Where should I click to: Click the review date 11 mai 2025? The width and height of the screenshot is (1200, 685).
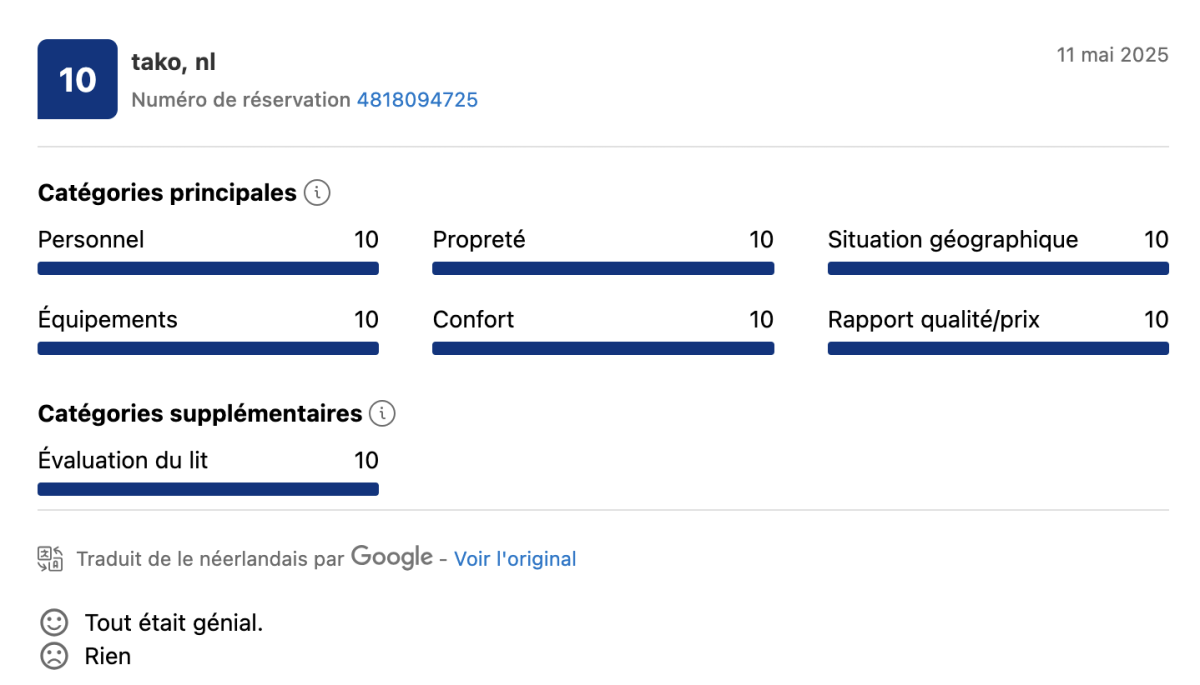[1112, 55]
